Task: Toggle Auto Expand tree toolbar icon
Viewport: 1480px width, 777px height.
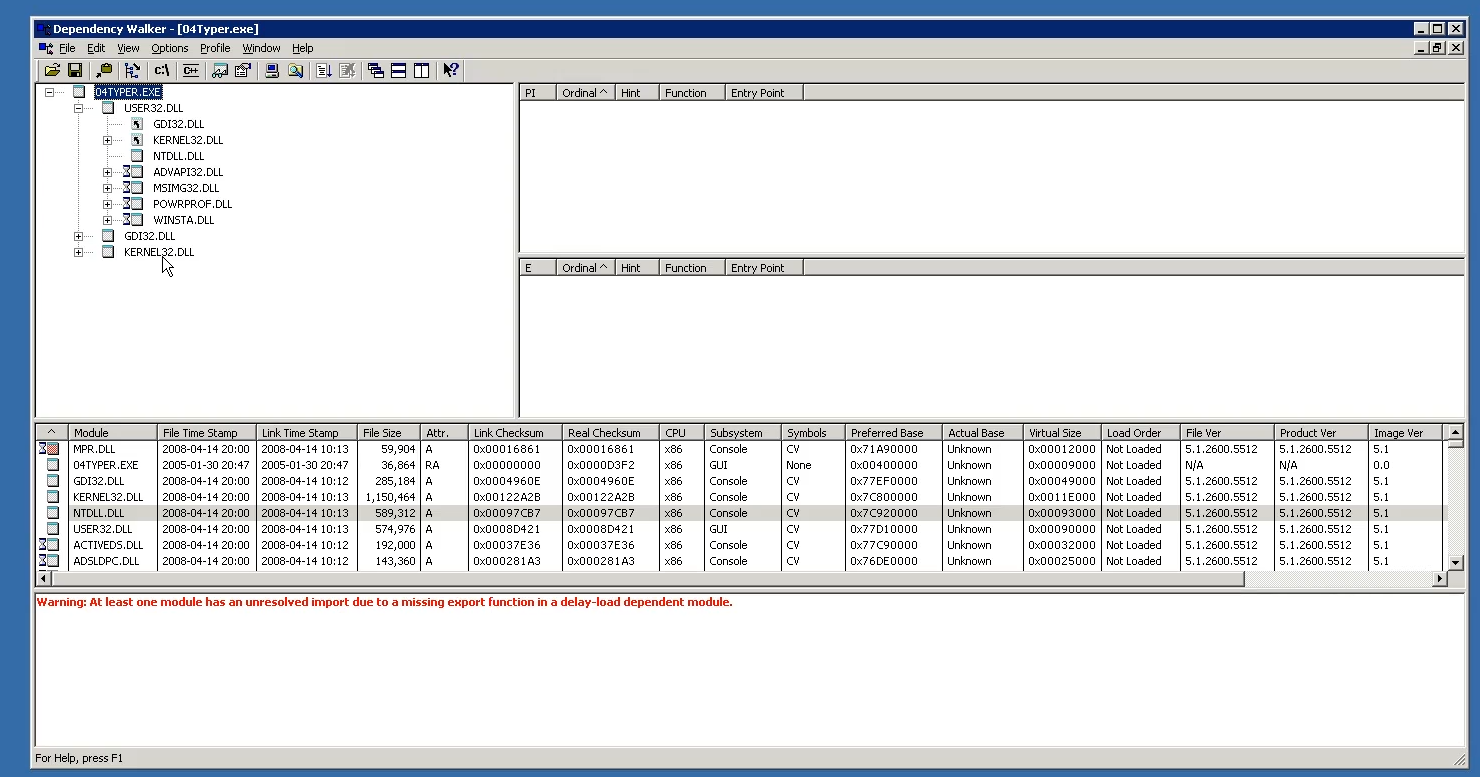Action: coord(132,70)
